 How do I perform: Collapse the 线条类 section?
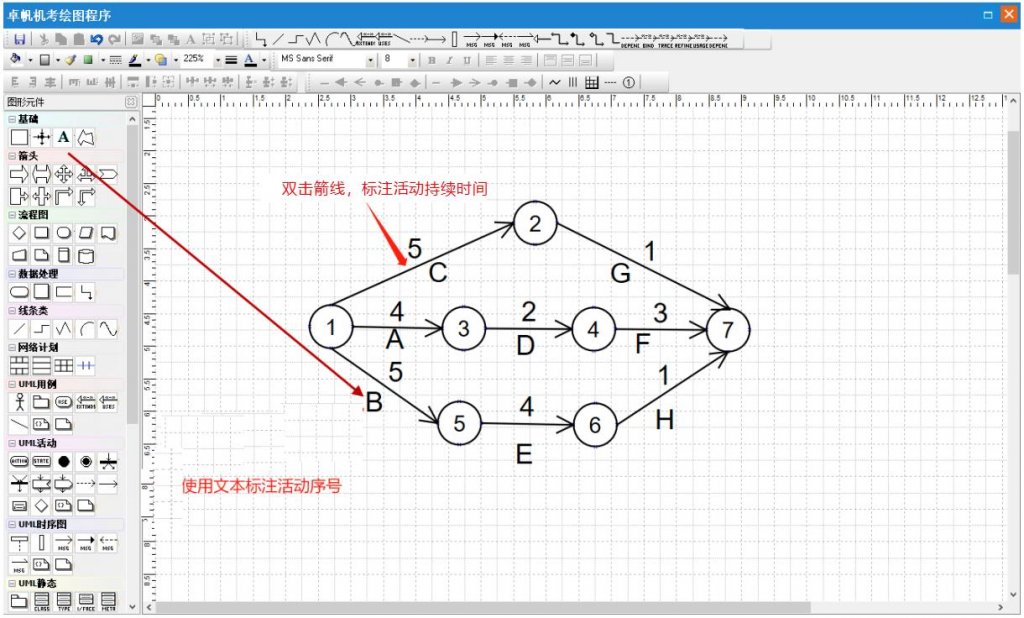12,310
